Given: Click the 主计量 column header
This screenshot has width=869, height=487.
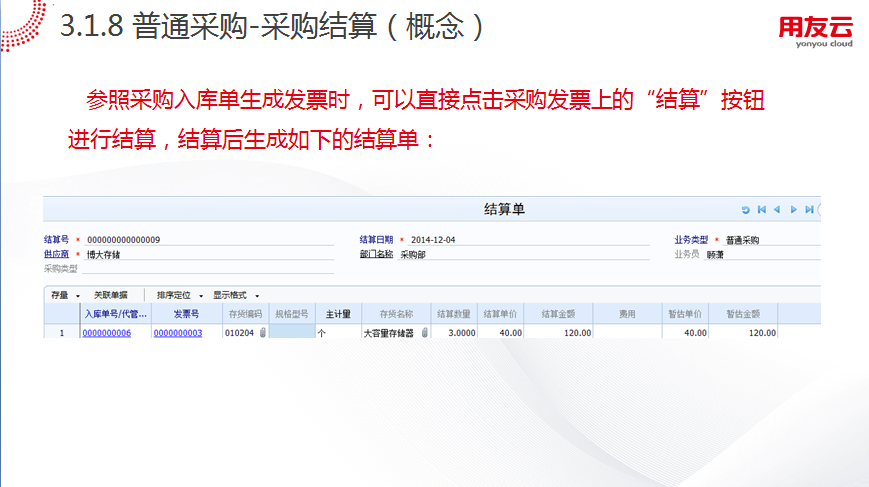Looking at the screenshot, I should coord(339,314).
